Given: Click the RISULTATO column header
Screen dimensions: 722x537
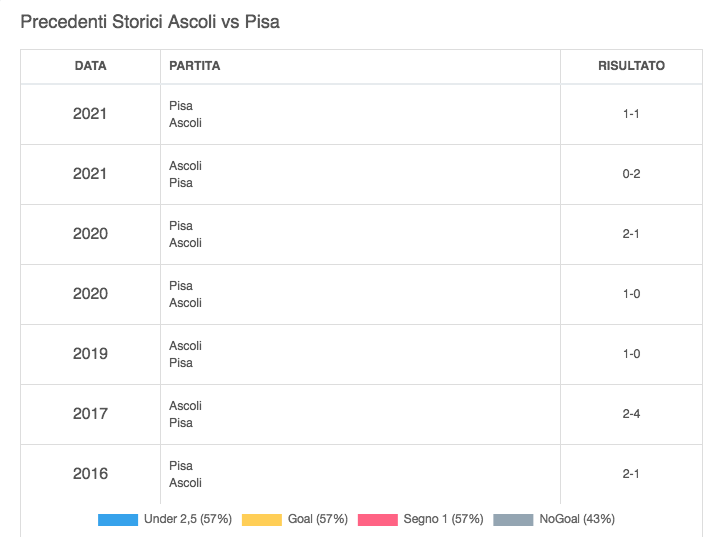Looking at the screenshot, I should 631,66.
